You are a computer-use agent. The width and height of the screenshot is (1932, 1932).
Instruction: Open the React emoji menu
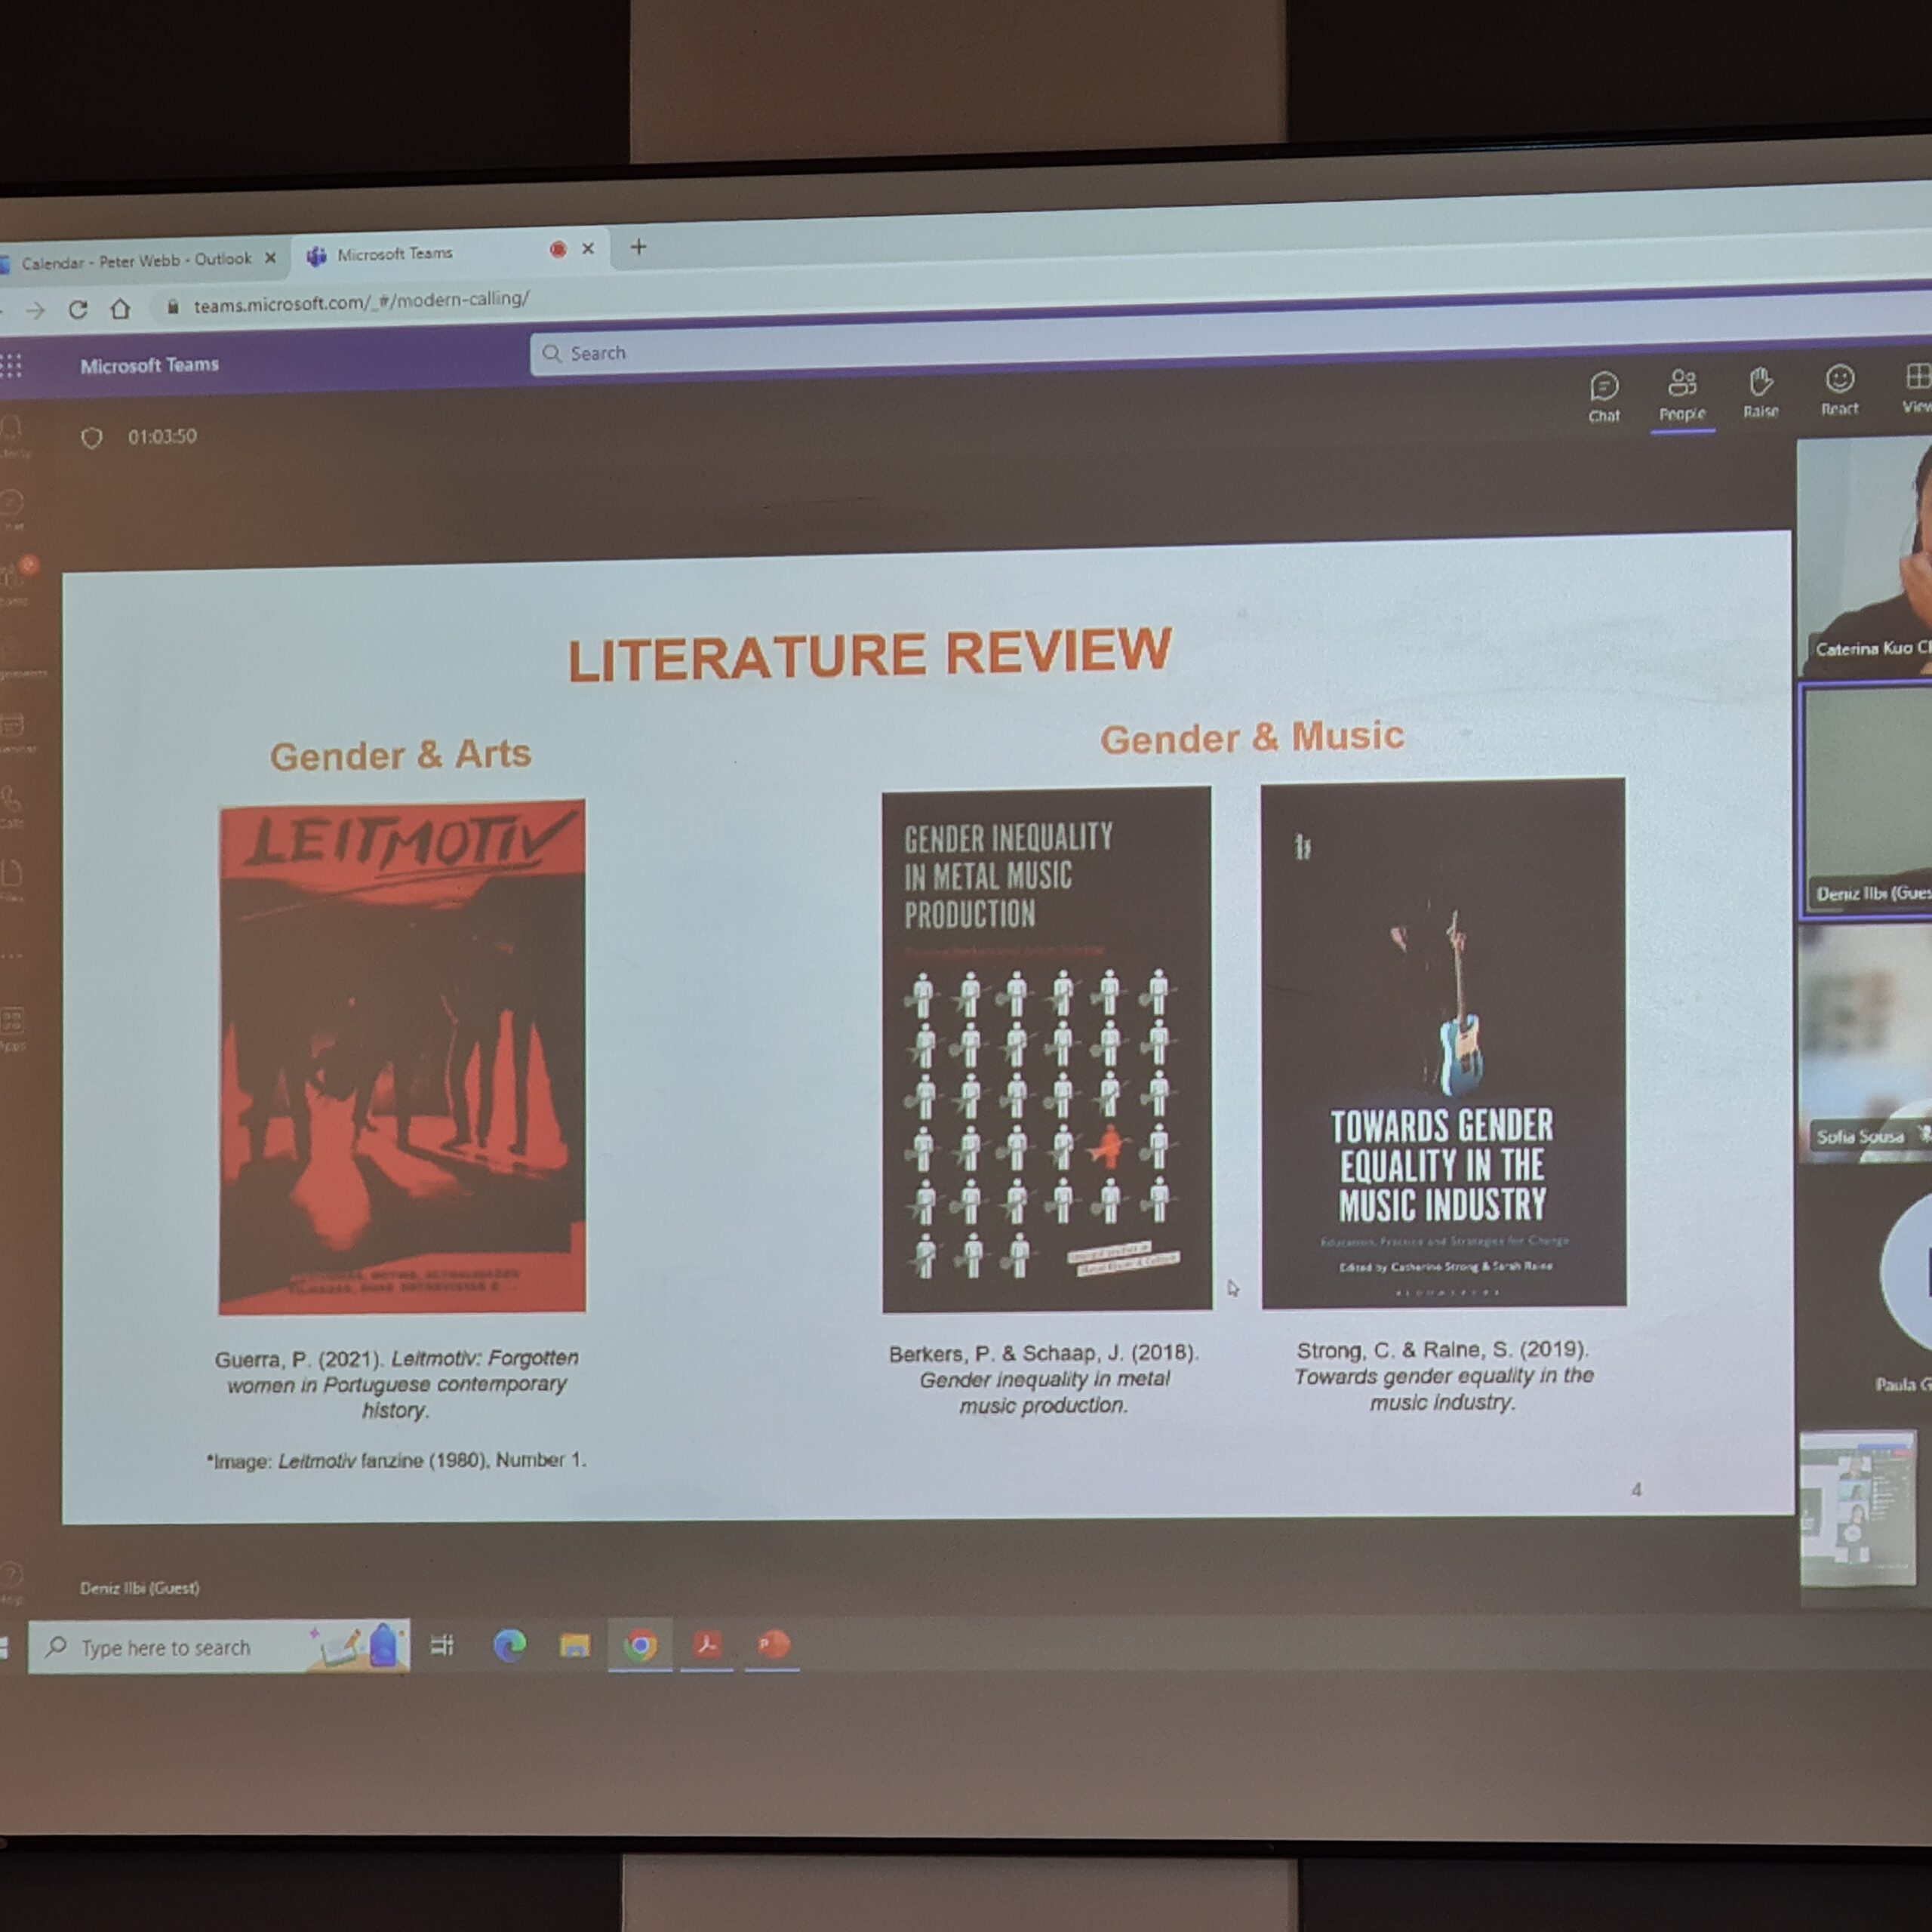click(1839, 389)
